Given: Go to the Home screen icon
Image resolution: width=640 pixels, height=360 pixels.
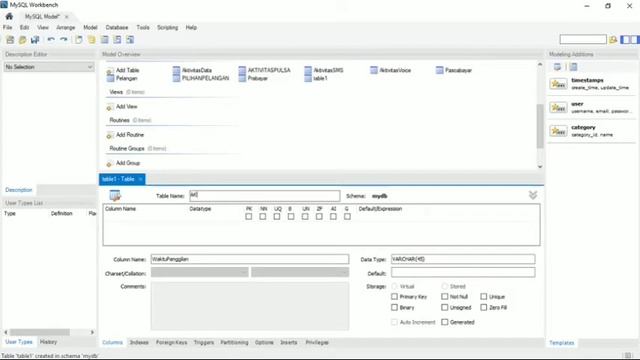Looking at the screenshot, I should click(x=9, y=16).
